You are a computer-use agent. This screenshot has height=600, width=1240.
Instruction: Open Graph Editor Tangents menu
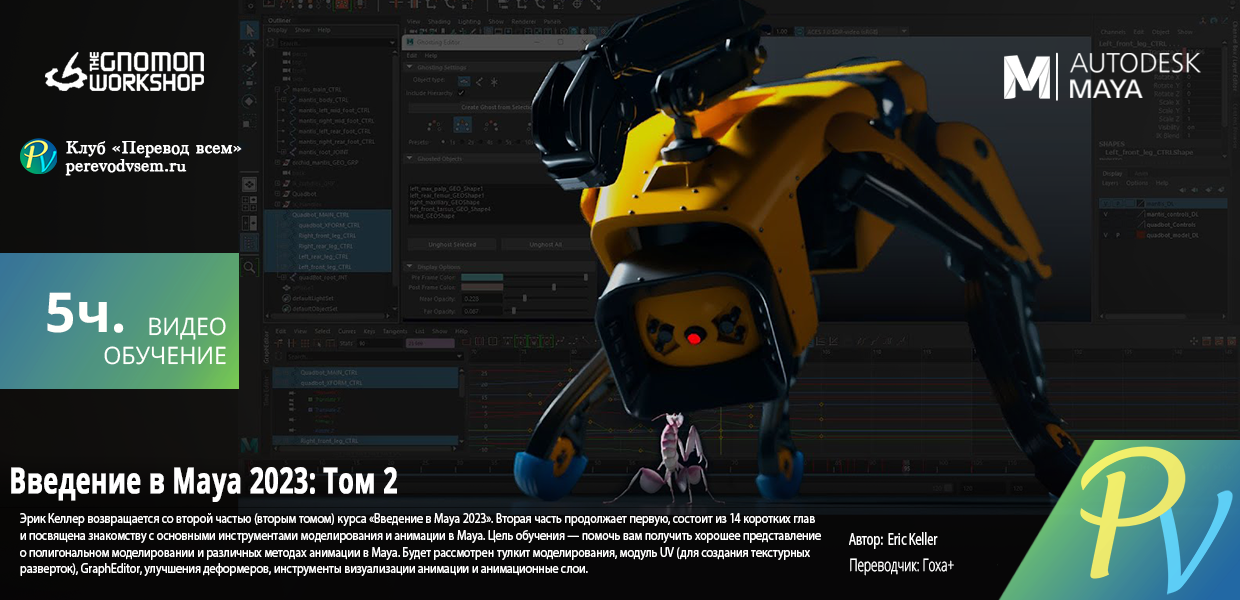(x=395, y=331)
